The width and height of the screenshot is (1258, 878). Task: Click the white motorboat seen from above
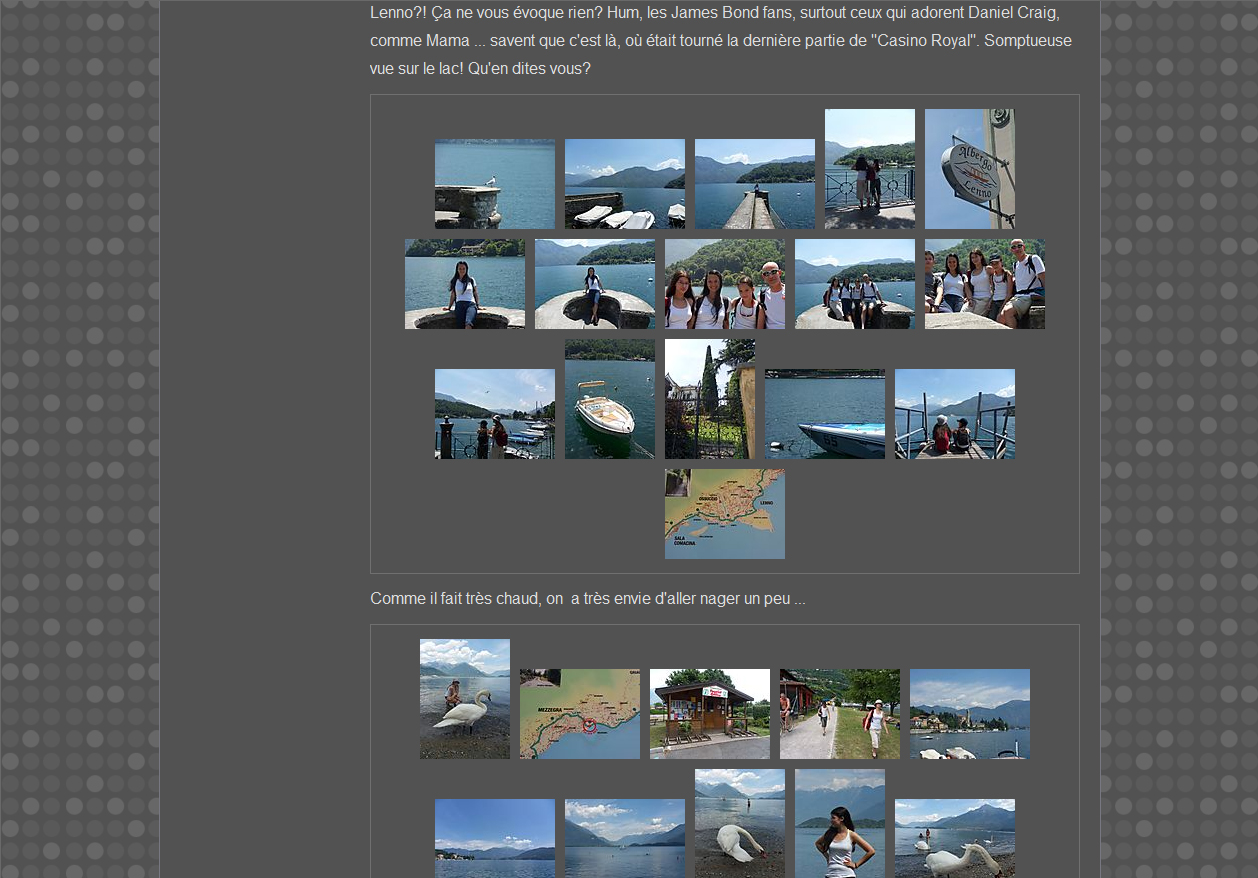click(609, 399)
